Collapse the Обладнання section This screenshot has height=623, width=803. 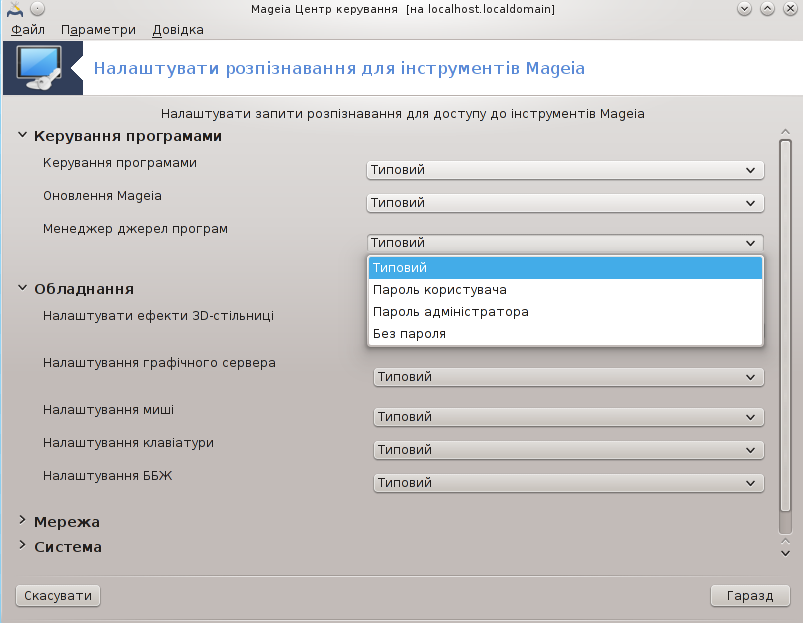(22, 288)
